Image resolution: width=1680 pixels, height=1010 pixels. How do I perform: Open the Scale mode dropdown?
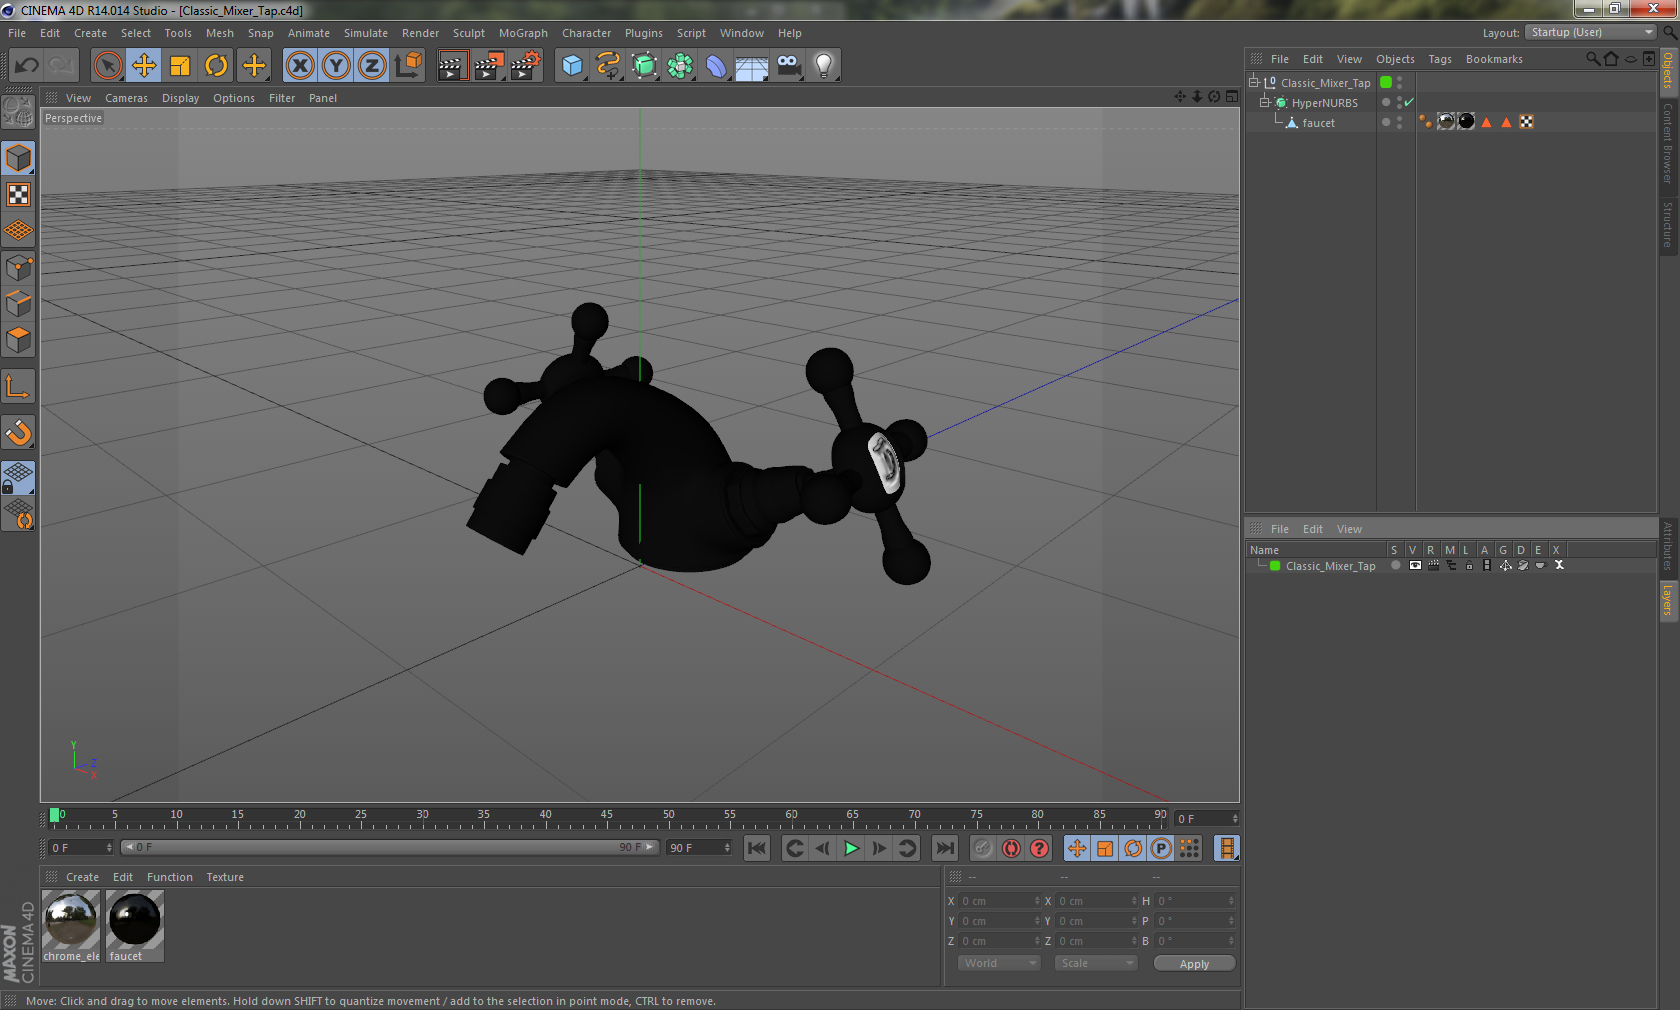point(1096,963)
